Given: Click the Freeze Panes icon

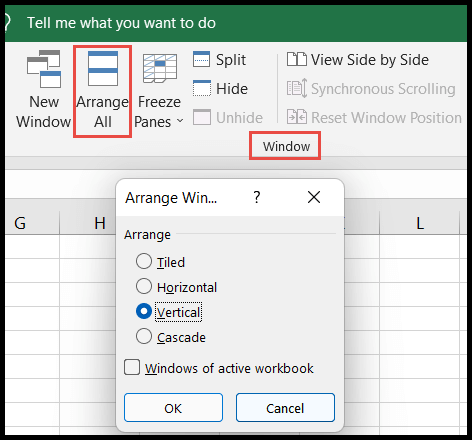Looking at the screenshot, I should click(160, 68).
